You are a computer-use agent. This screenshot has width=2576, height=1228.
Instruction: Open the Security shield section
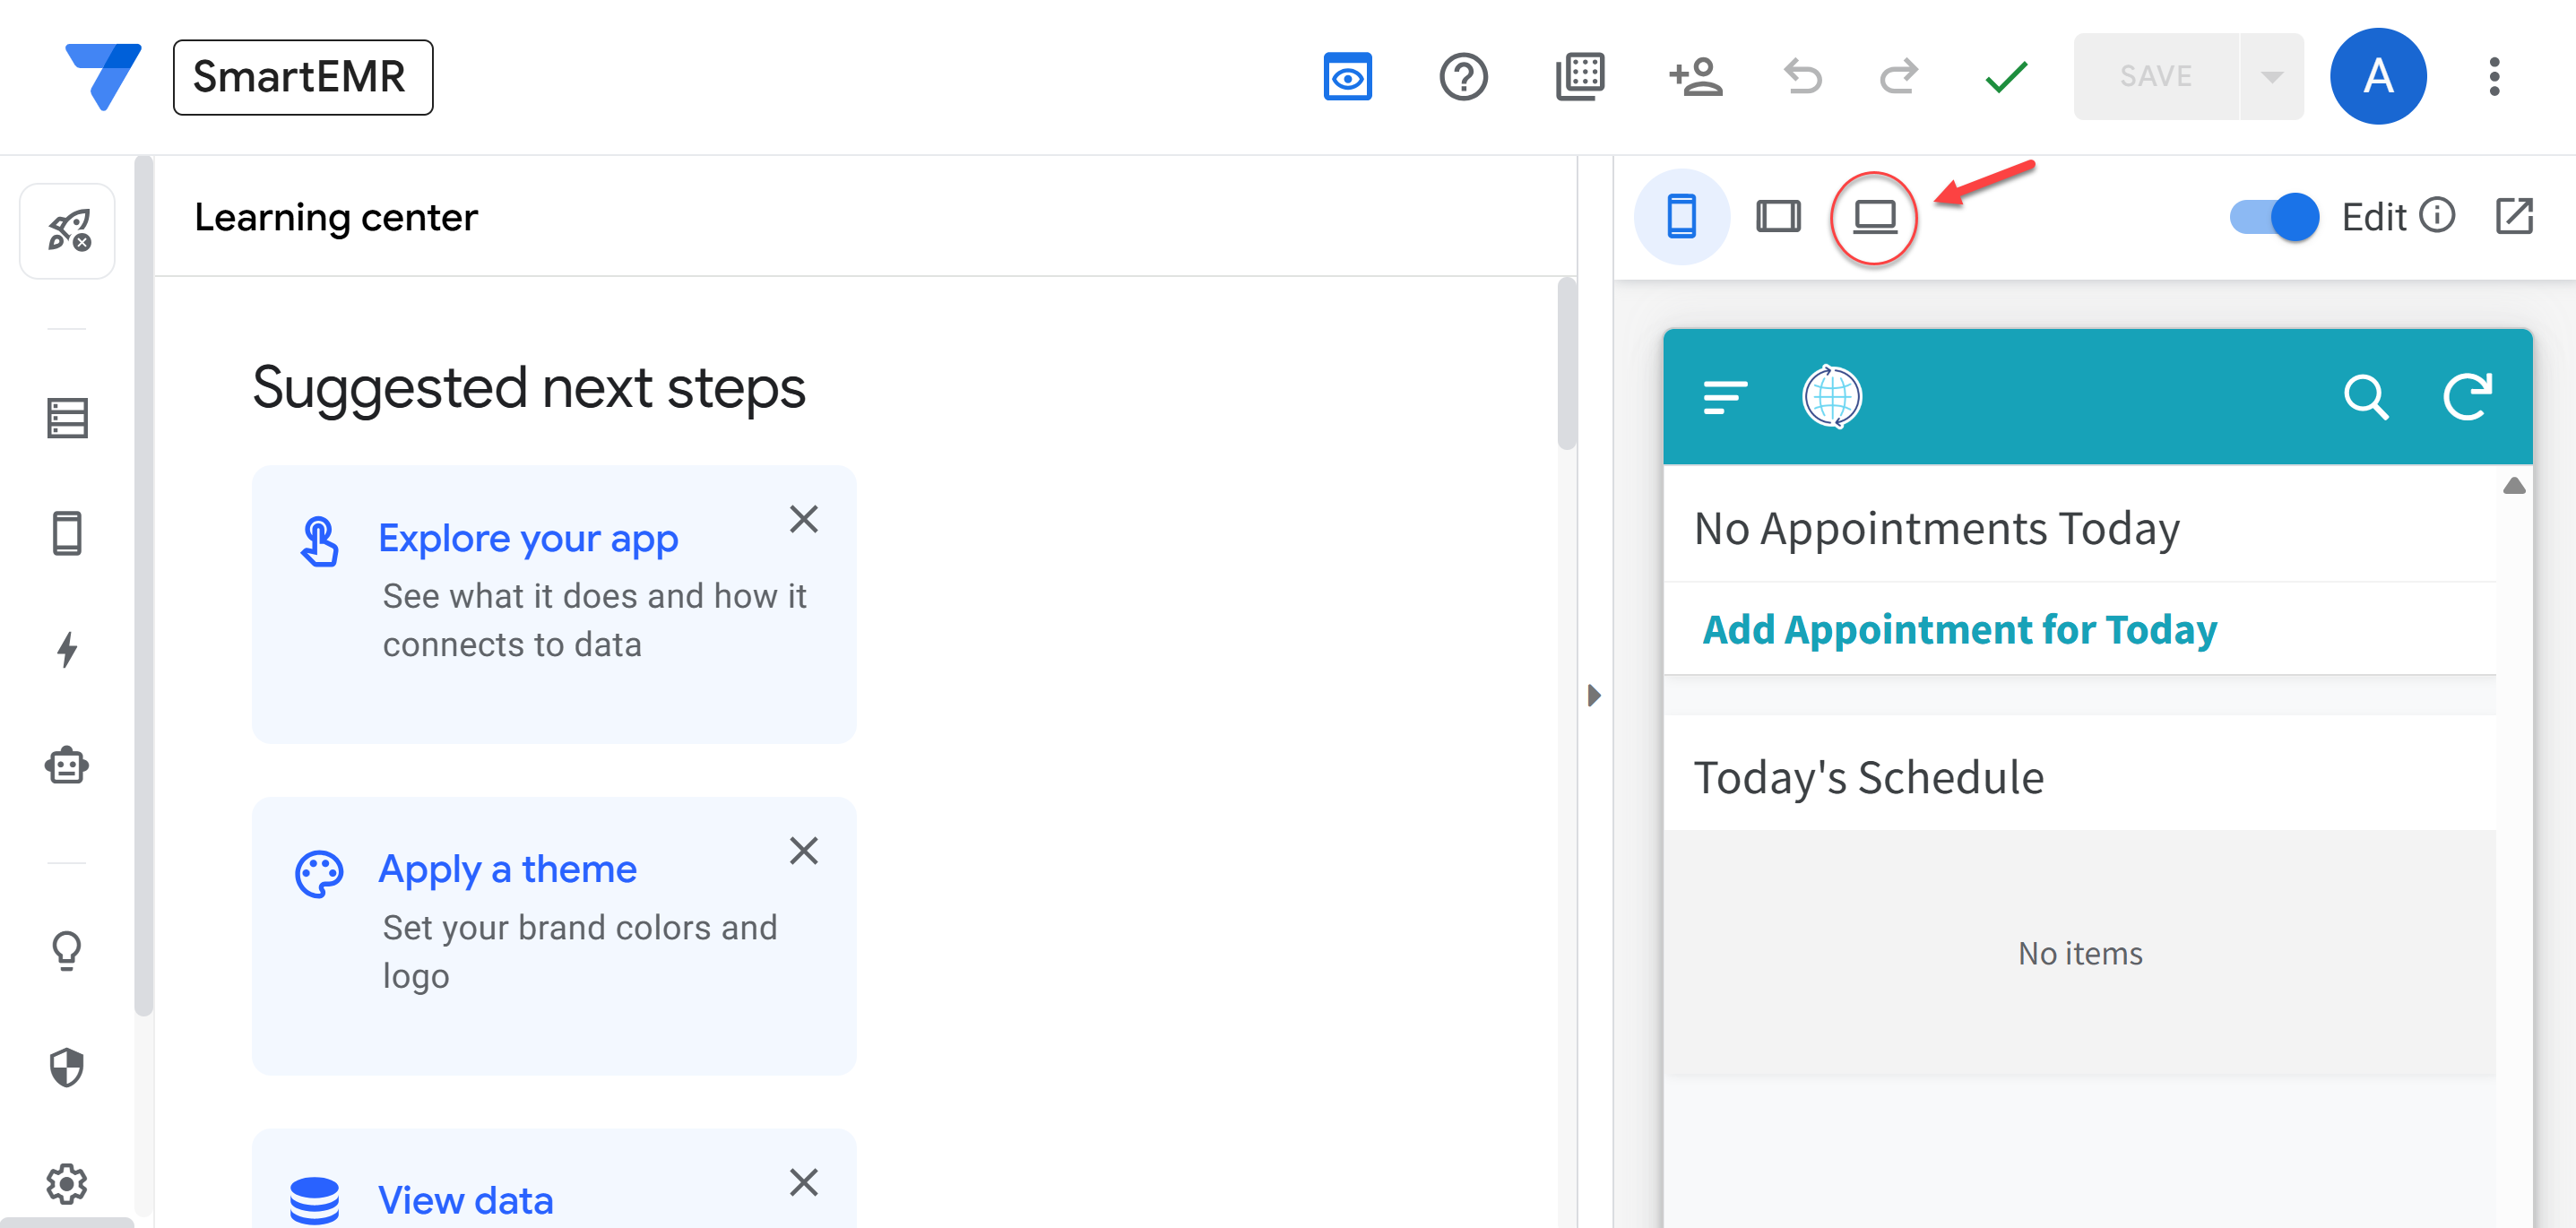pos(67,1065)
